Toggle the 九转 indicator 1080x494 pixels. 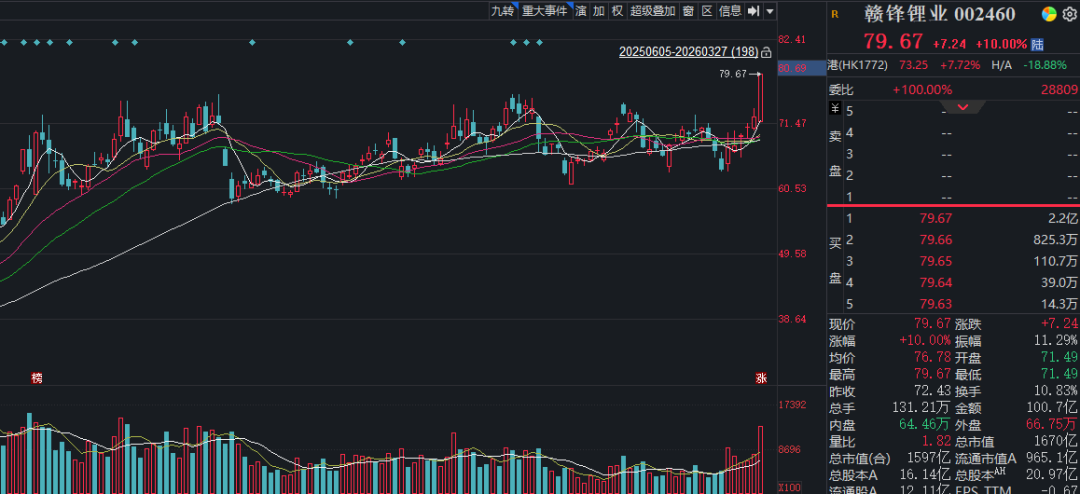502,11
